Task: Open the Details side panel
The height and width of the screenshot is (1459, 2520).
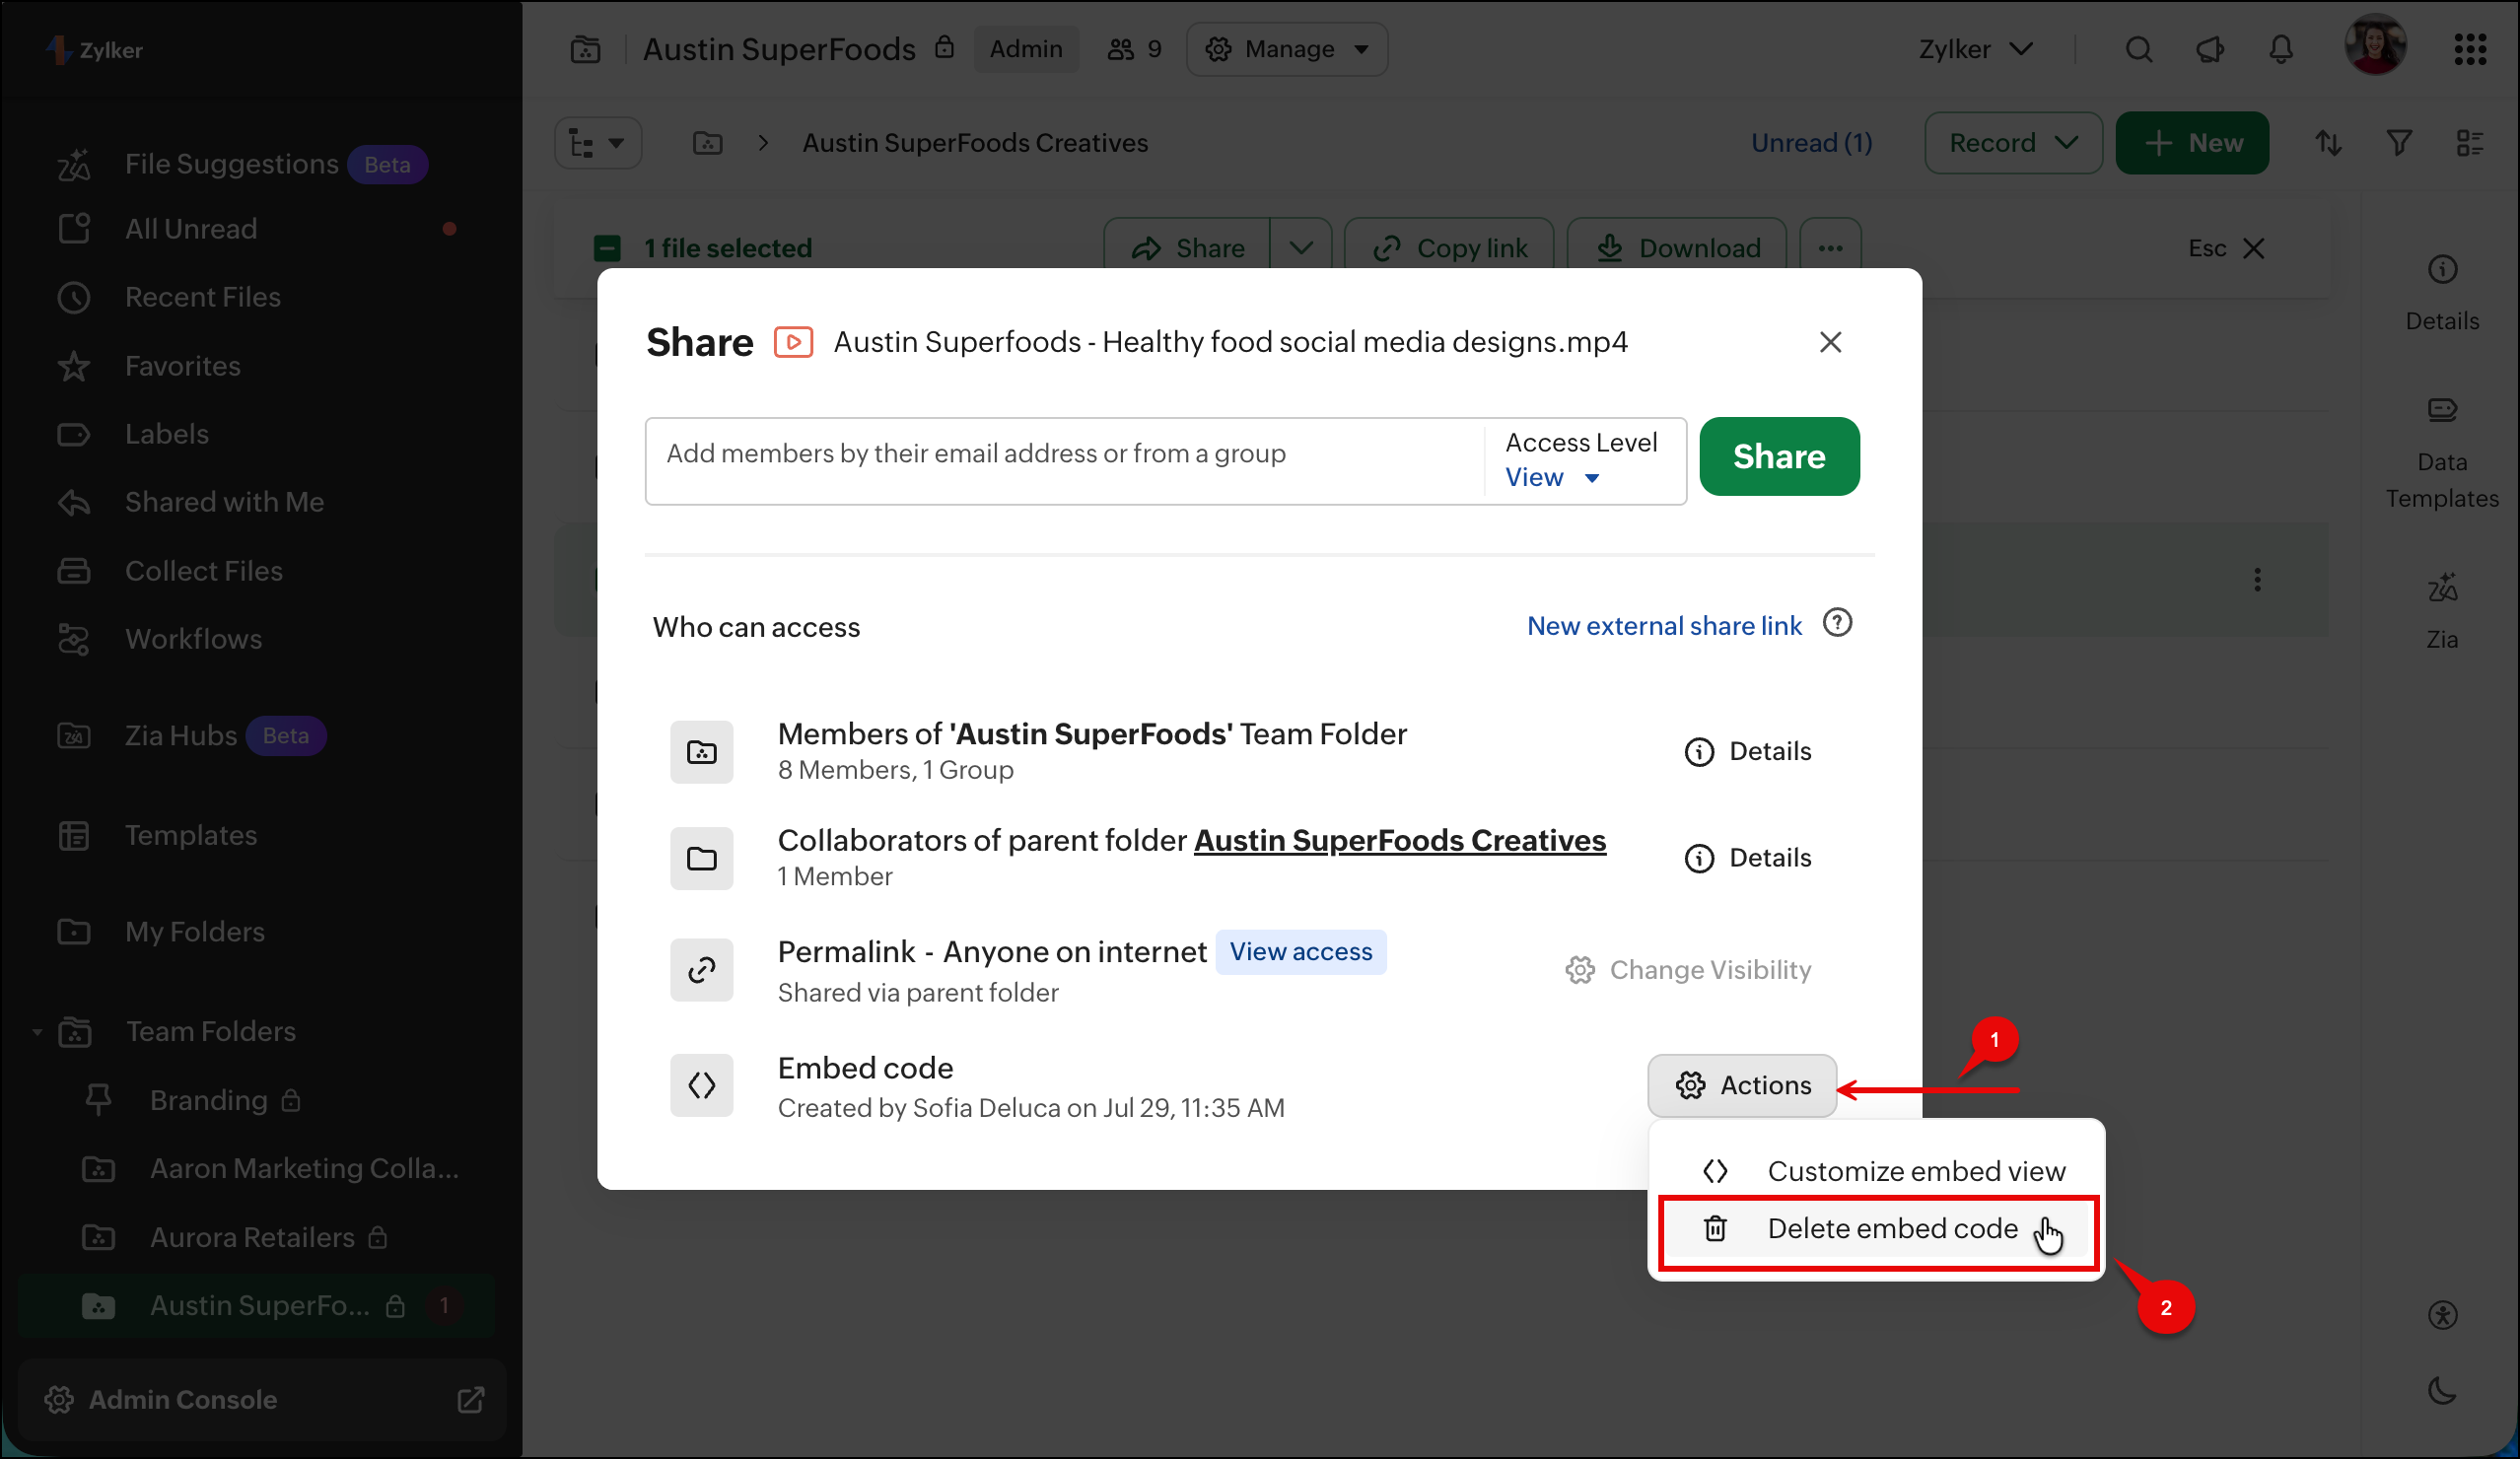Action: point(2441,292)
